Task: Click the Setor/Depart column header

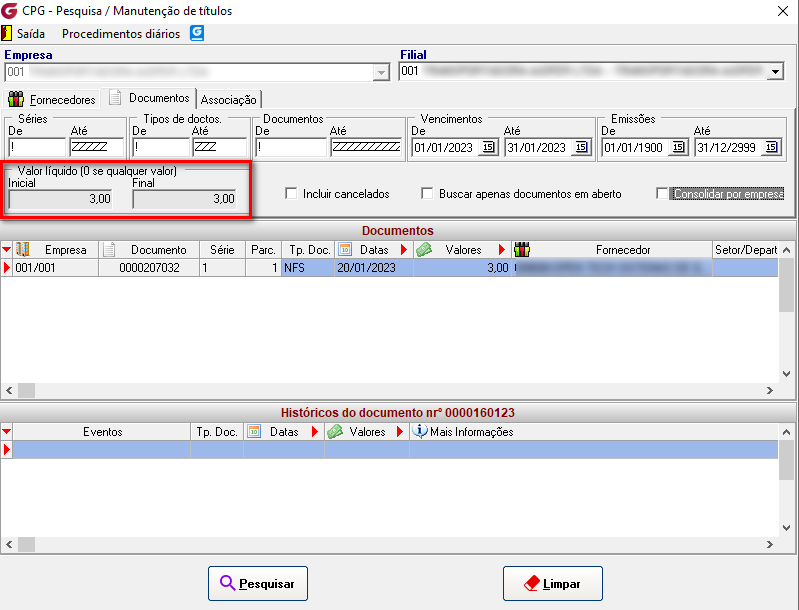Action: coord(745,250)
